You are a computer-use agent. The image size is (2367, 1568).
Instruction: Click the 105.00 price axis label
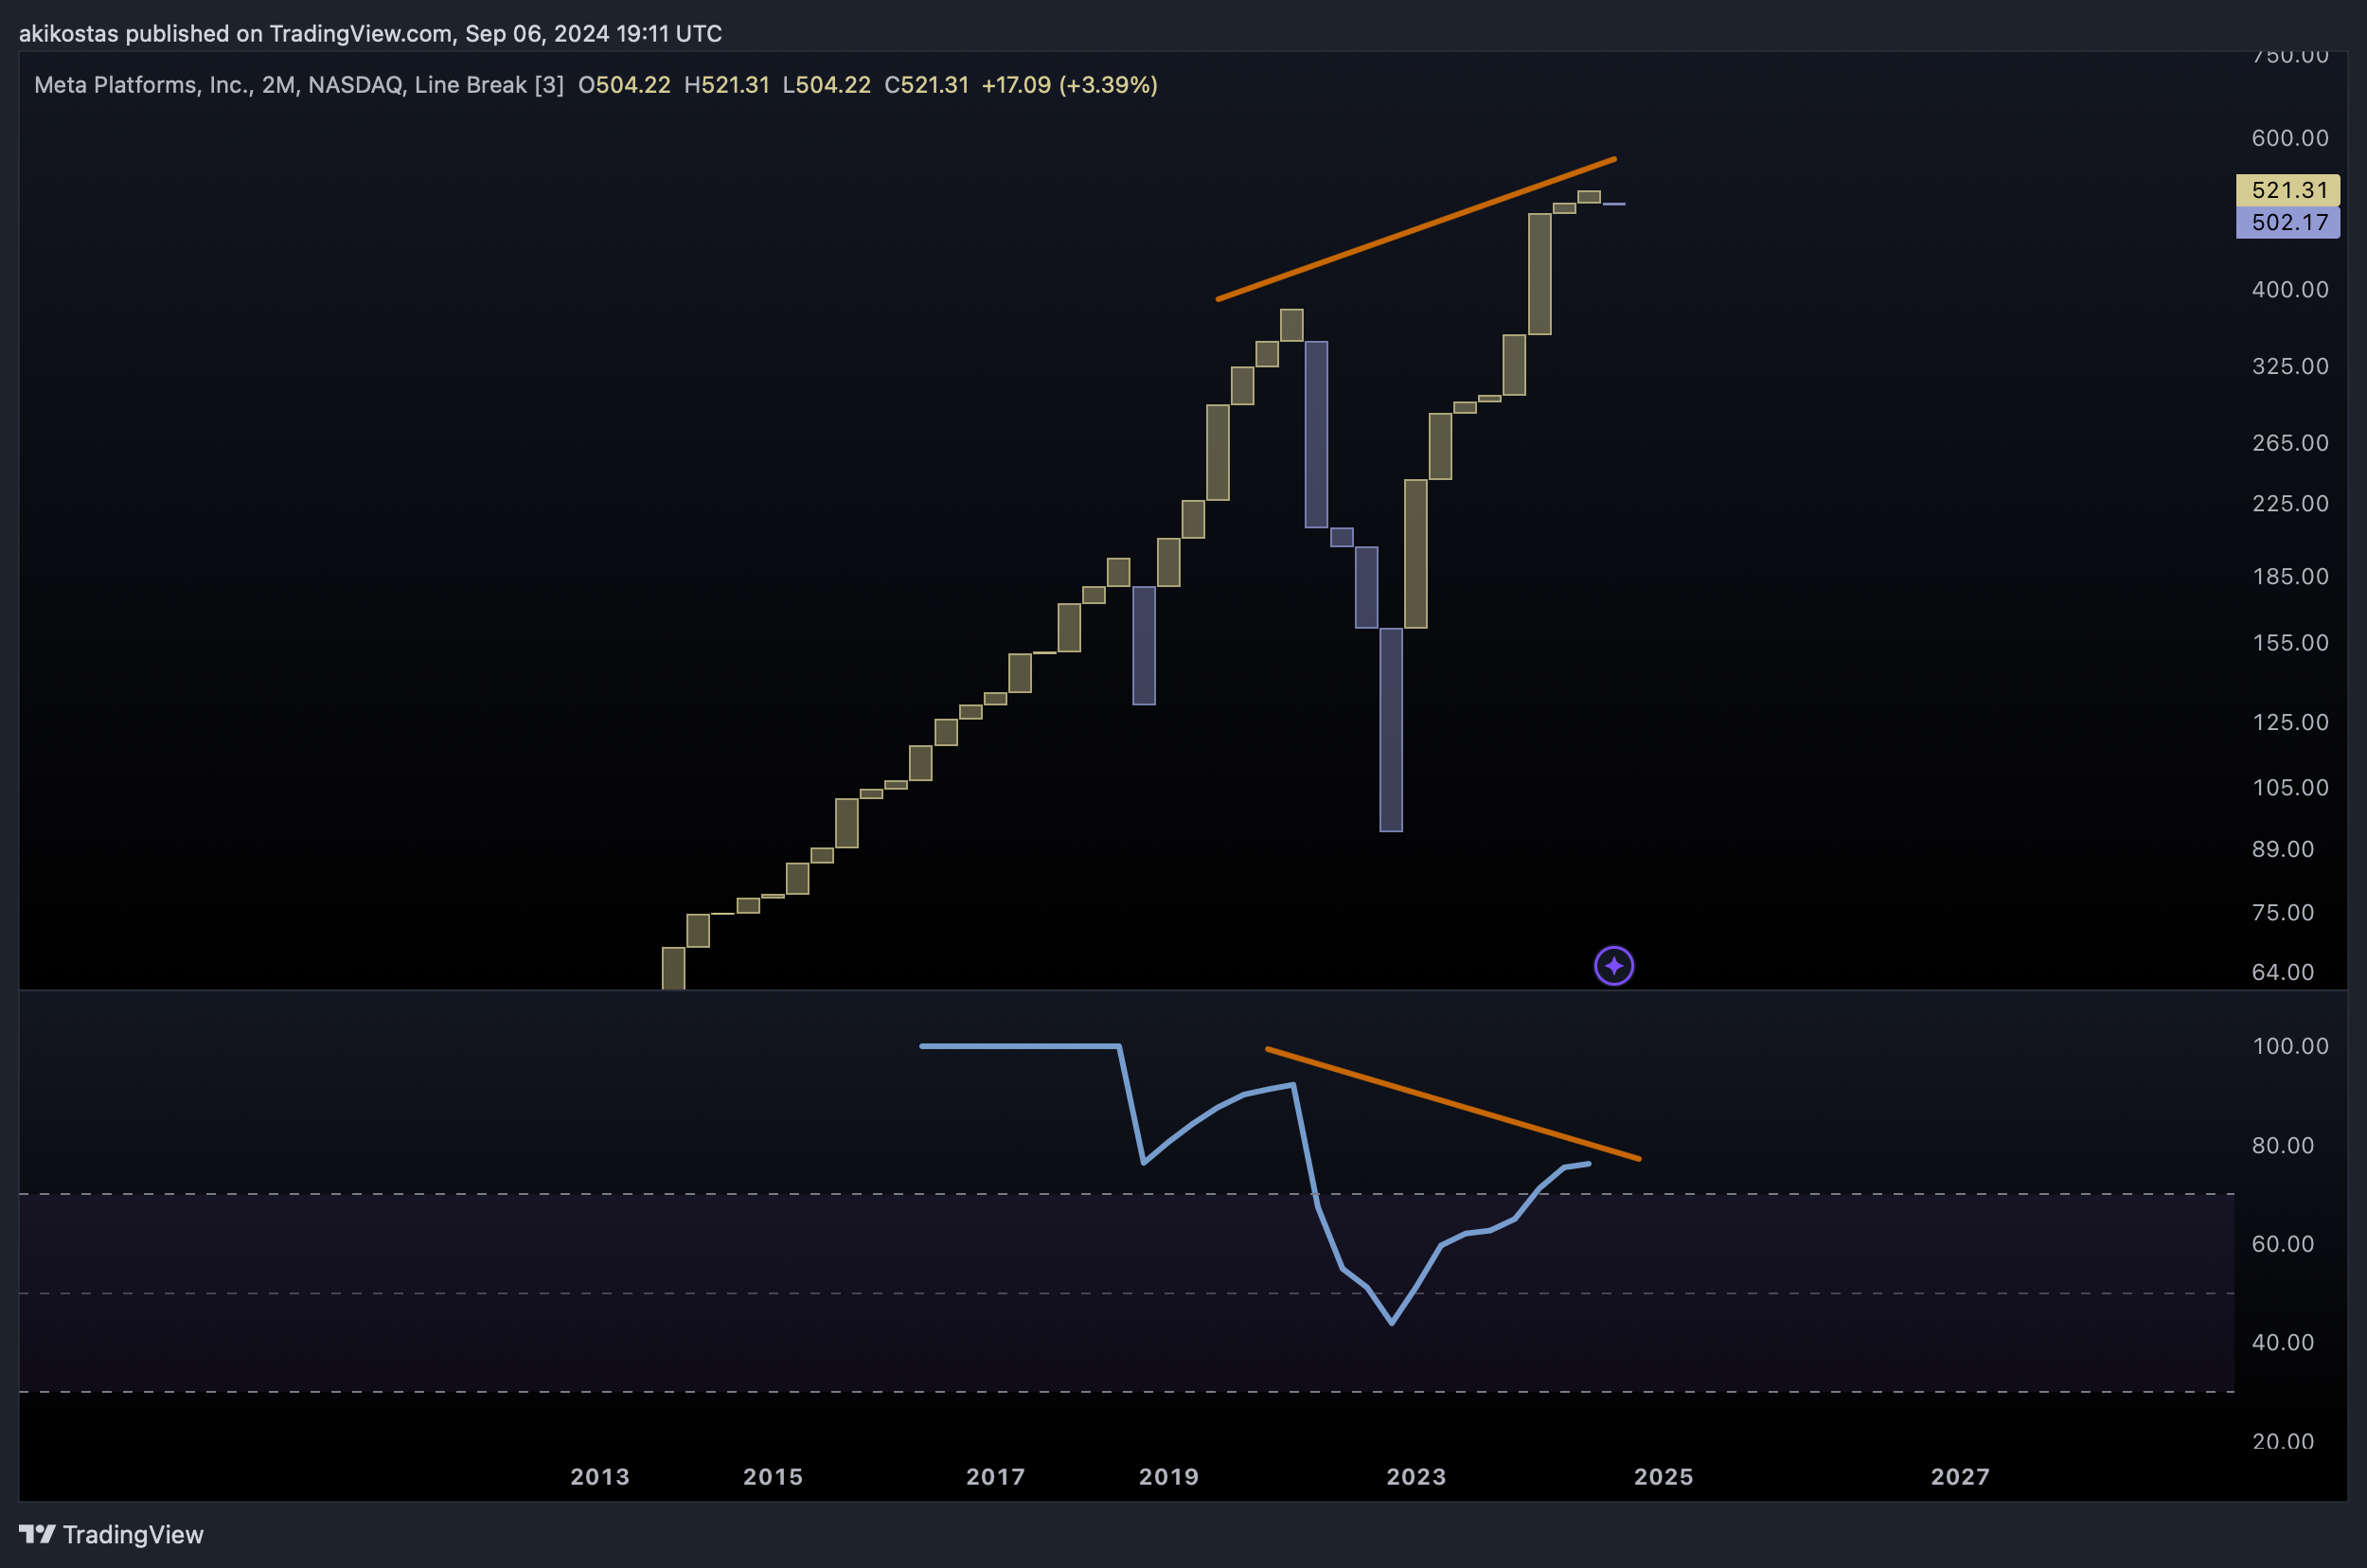[x=2290, y=787]
